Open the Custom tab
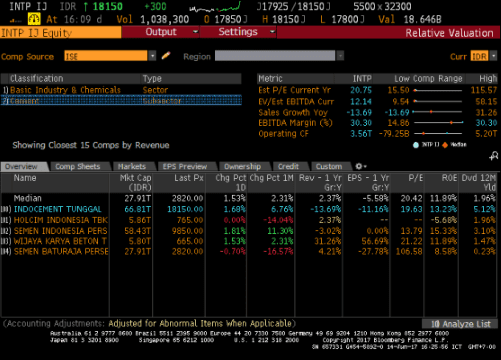The width and height of the screenshot is (501, 360). [329, 166]
